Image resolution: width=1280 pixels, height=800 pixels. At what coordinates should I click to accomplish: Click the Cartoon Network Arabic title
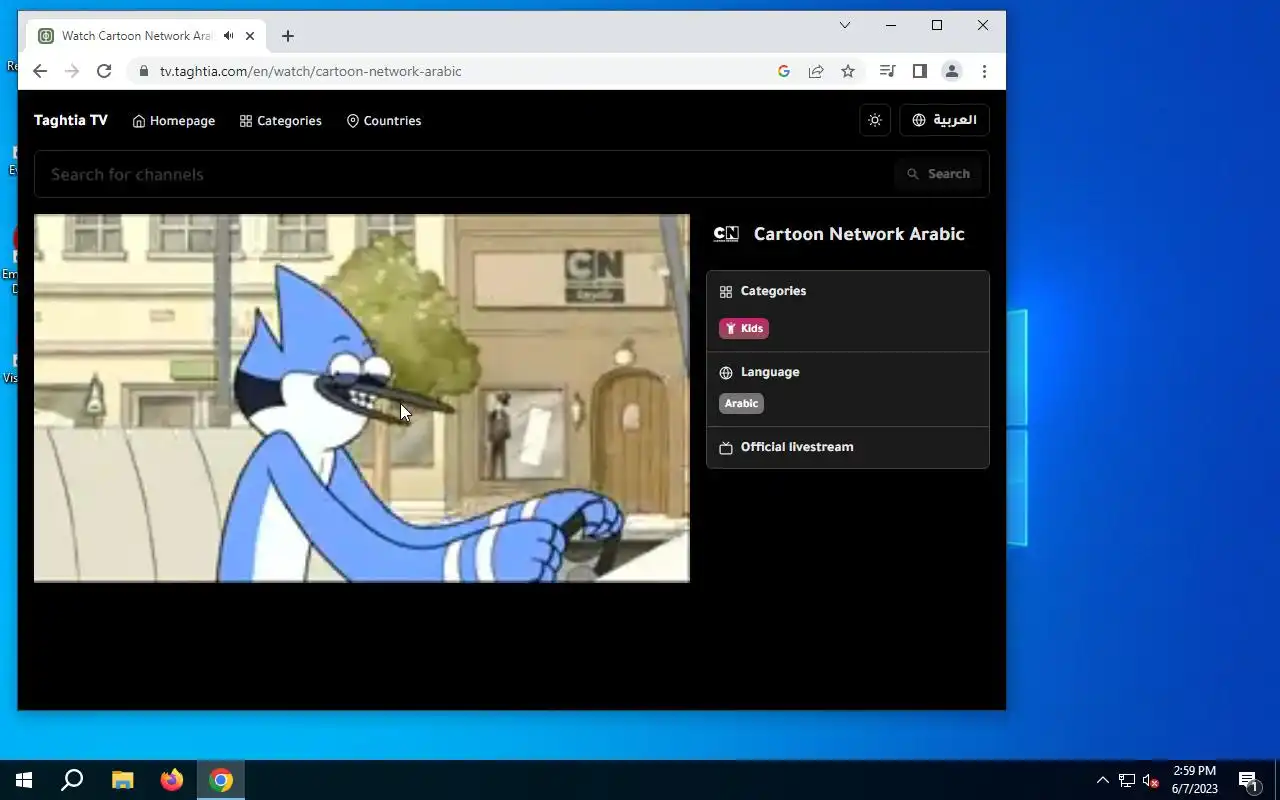pyautogui.click(x=859, y=234)
